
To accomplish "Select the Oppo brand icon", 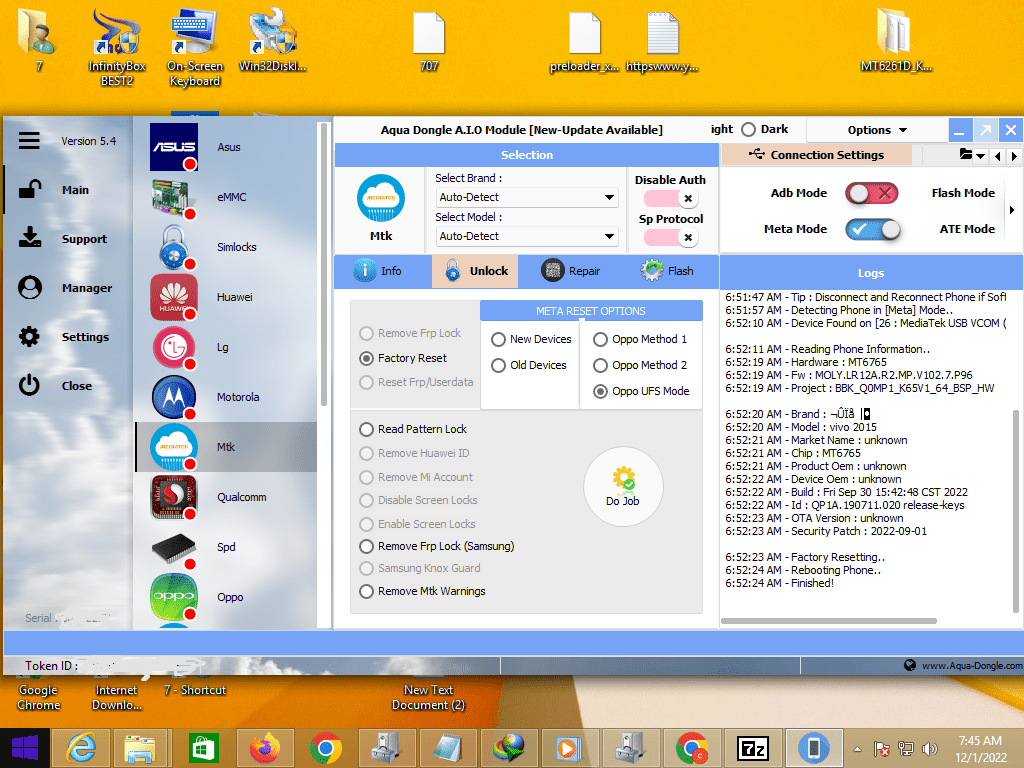I will coord(174,597).
